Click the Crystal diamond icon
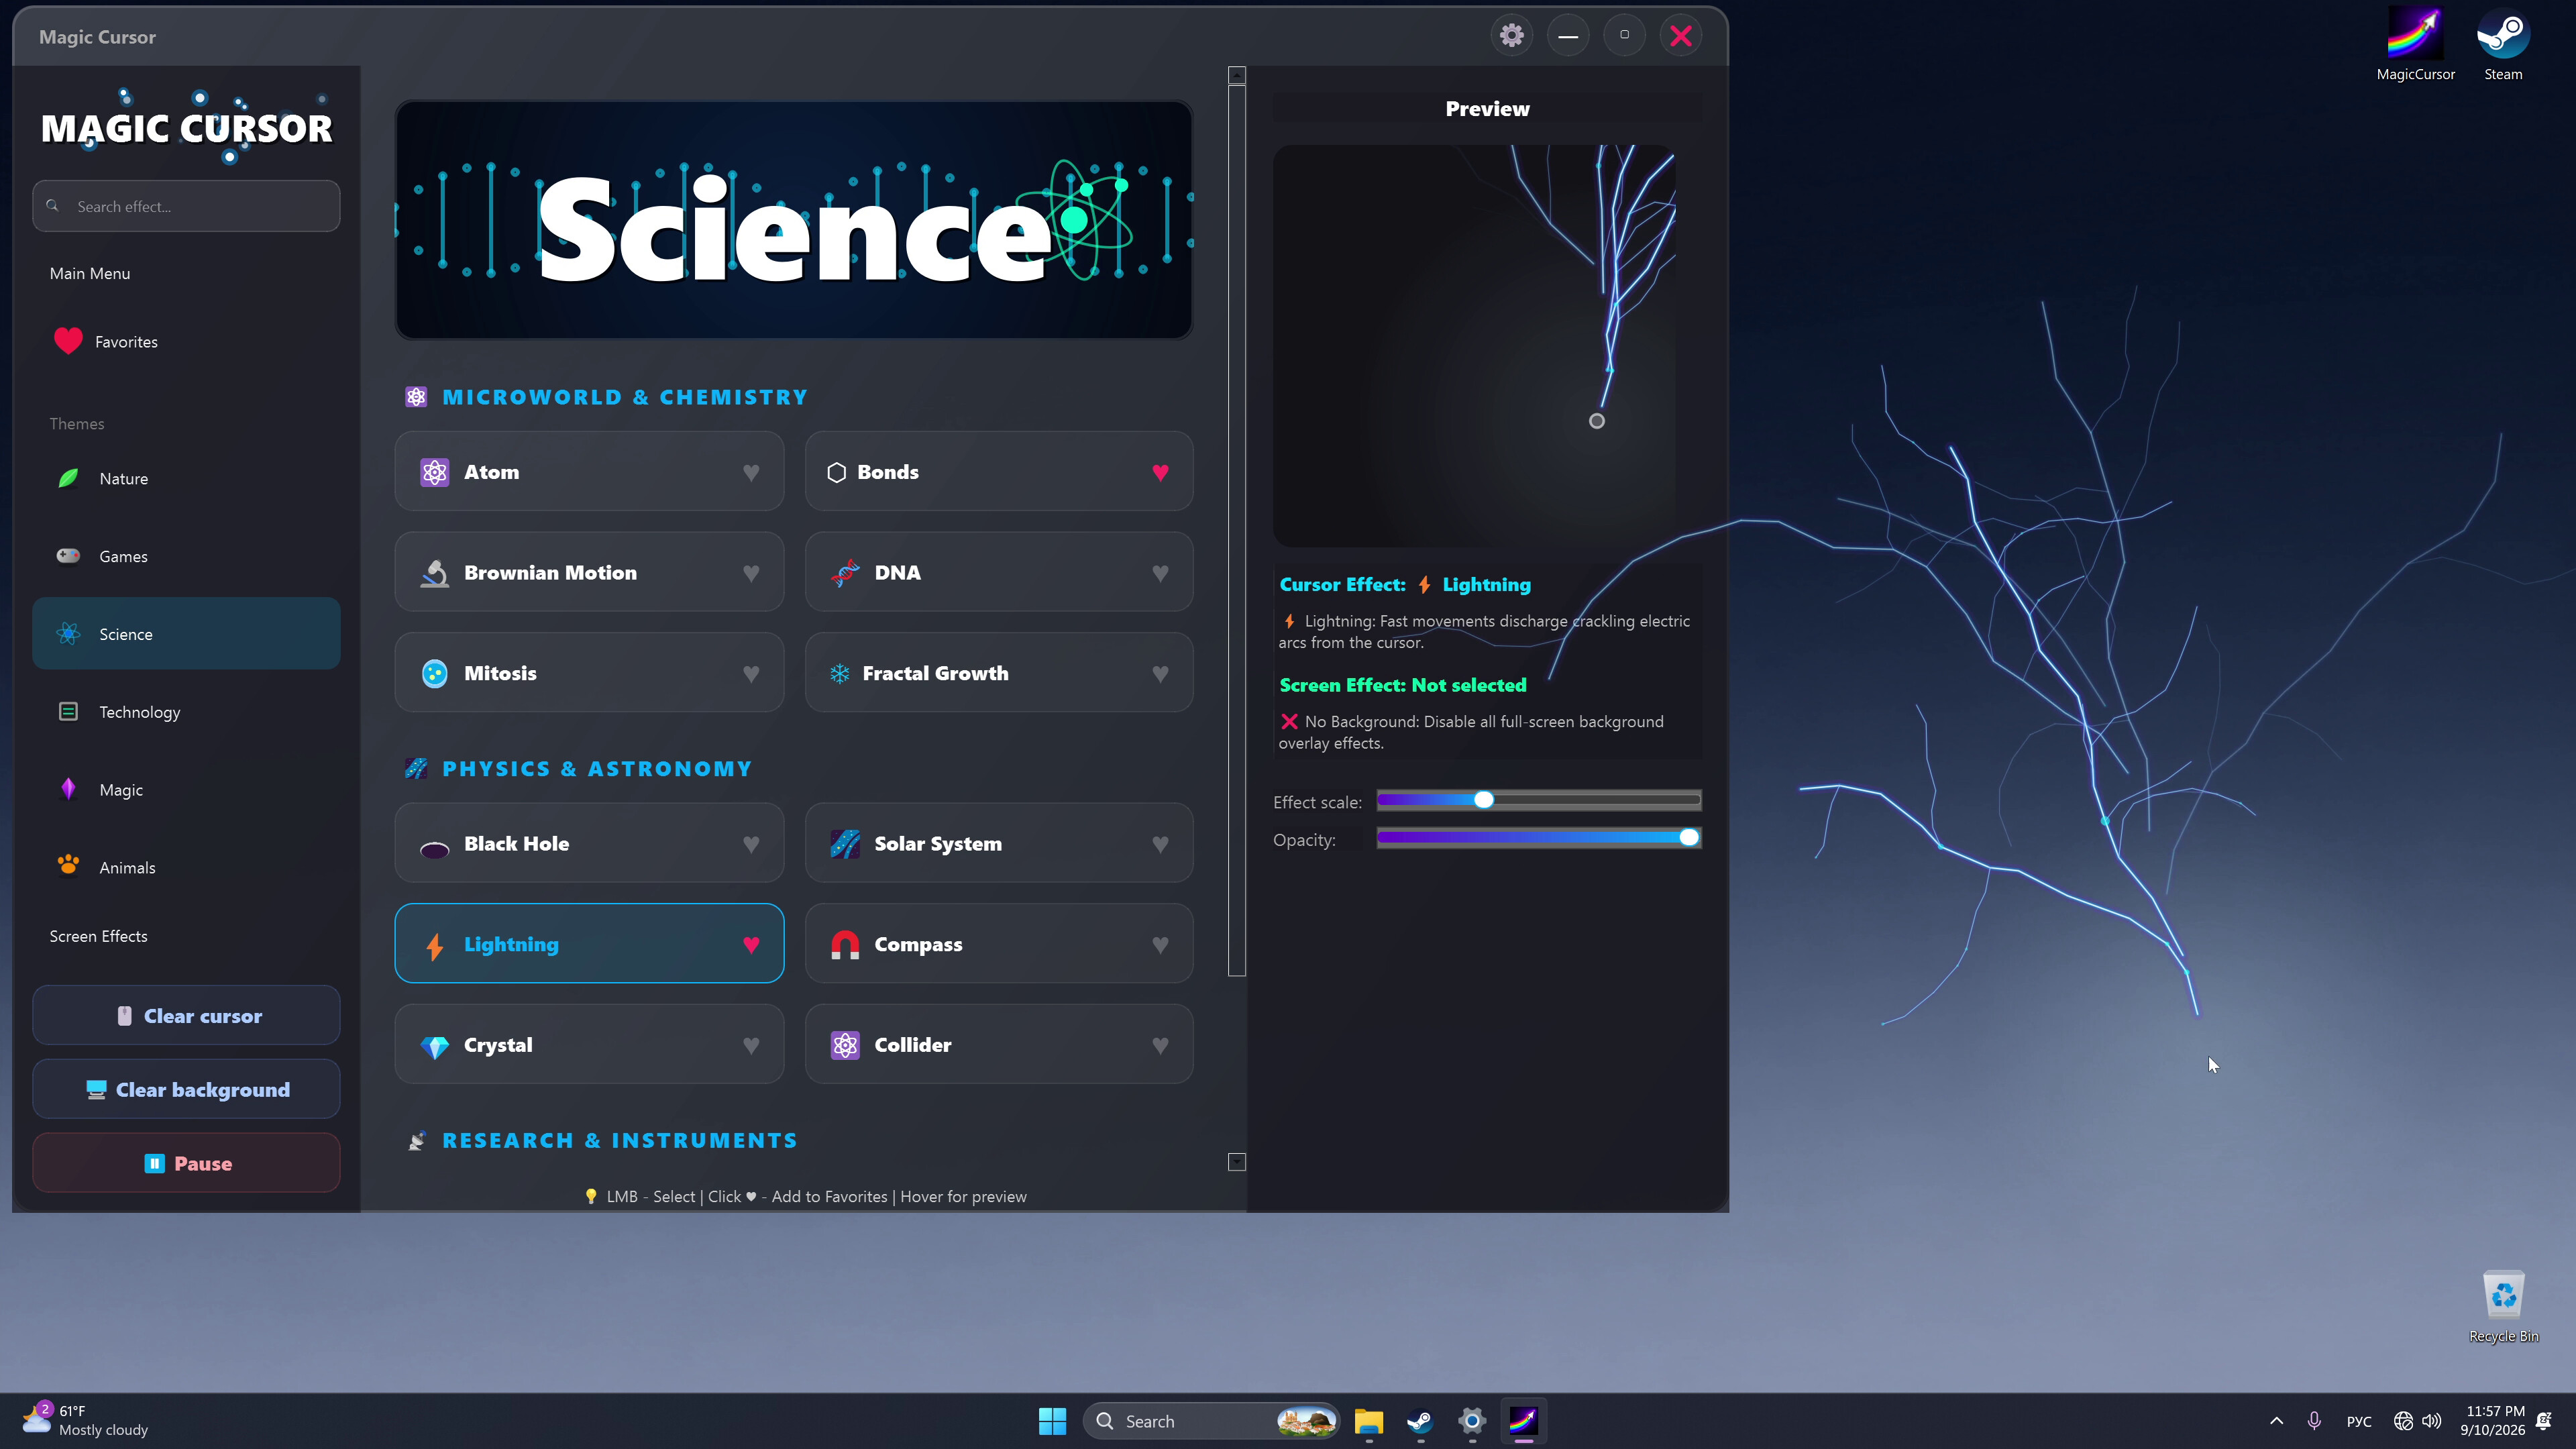 [434, 1046]
